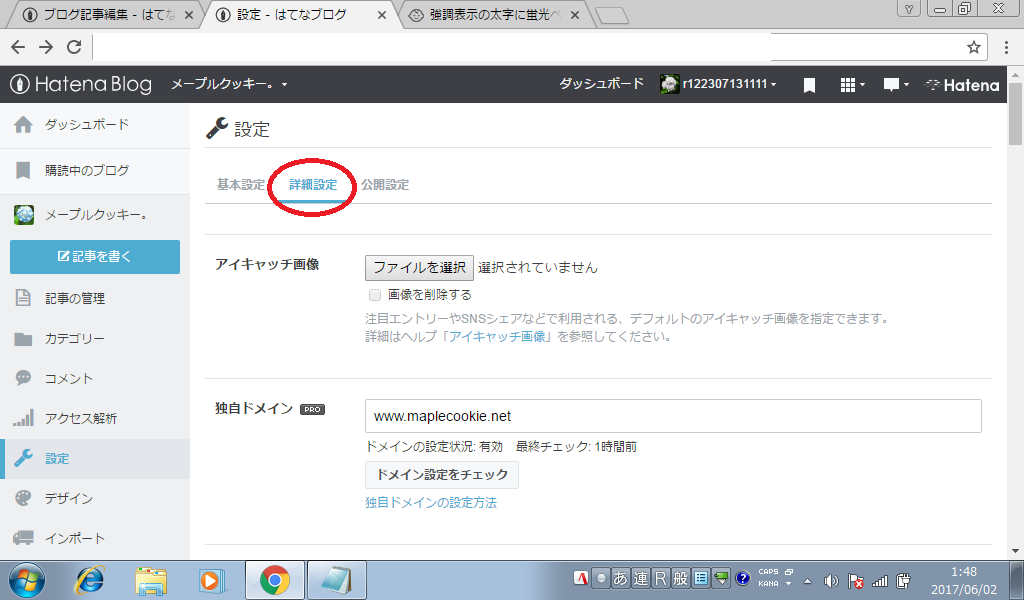Open Windows Explorer folder from the taskbar
This screenshot has width=1024, height=600.
click(x=151, y=580)
